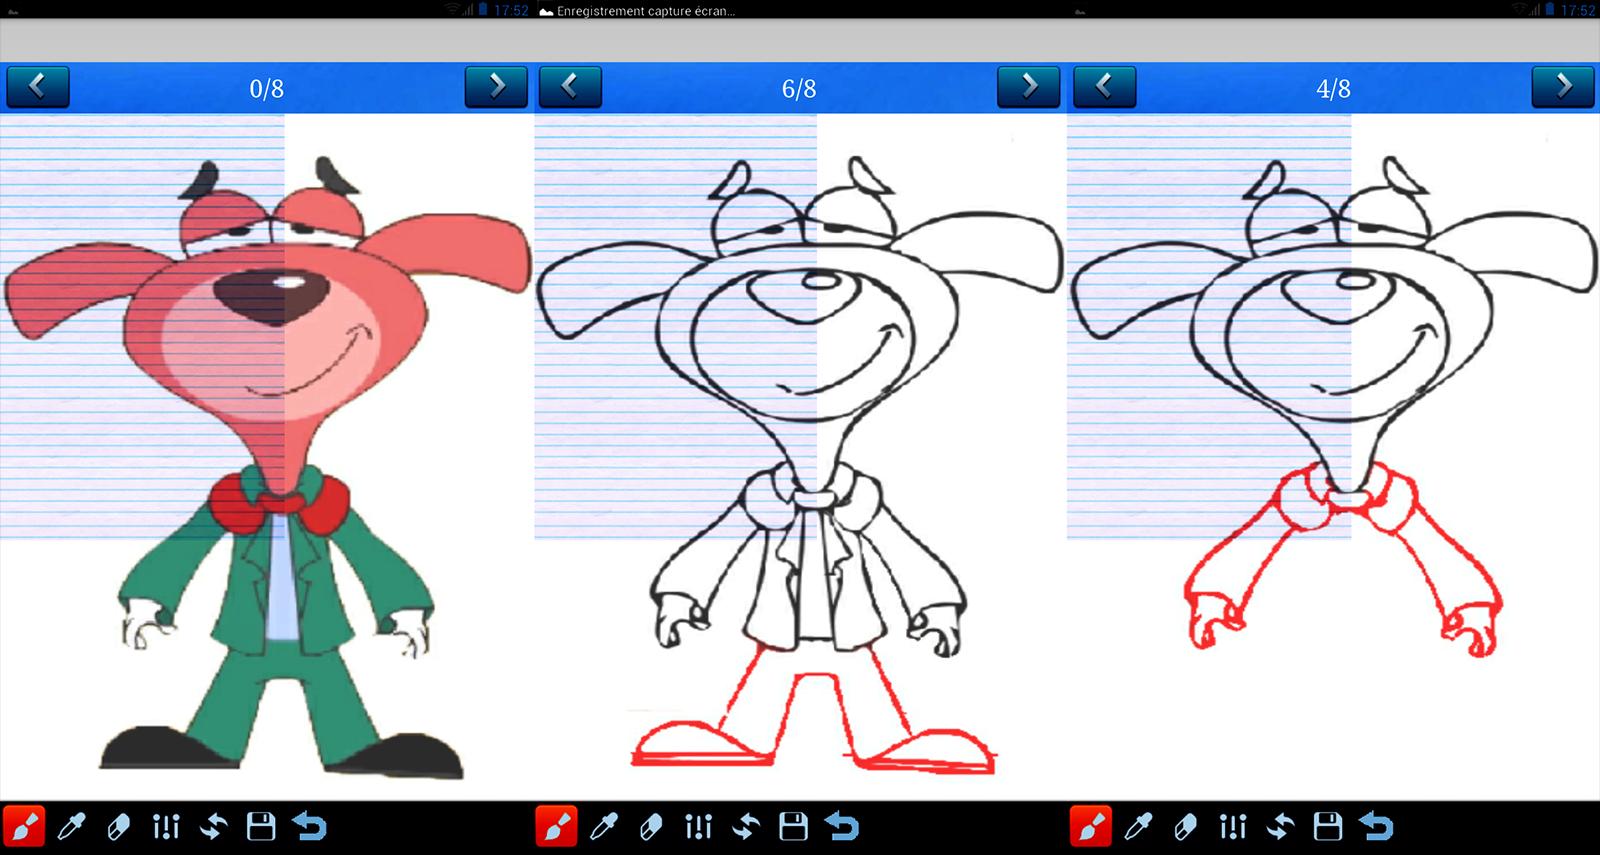Undo last stroke in 0/8 panel
This screenshot has height=855, width=1600.
tap(310, 827)
